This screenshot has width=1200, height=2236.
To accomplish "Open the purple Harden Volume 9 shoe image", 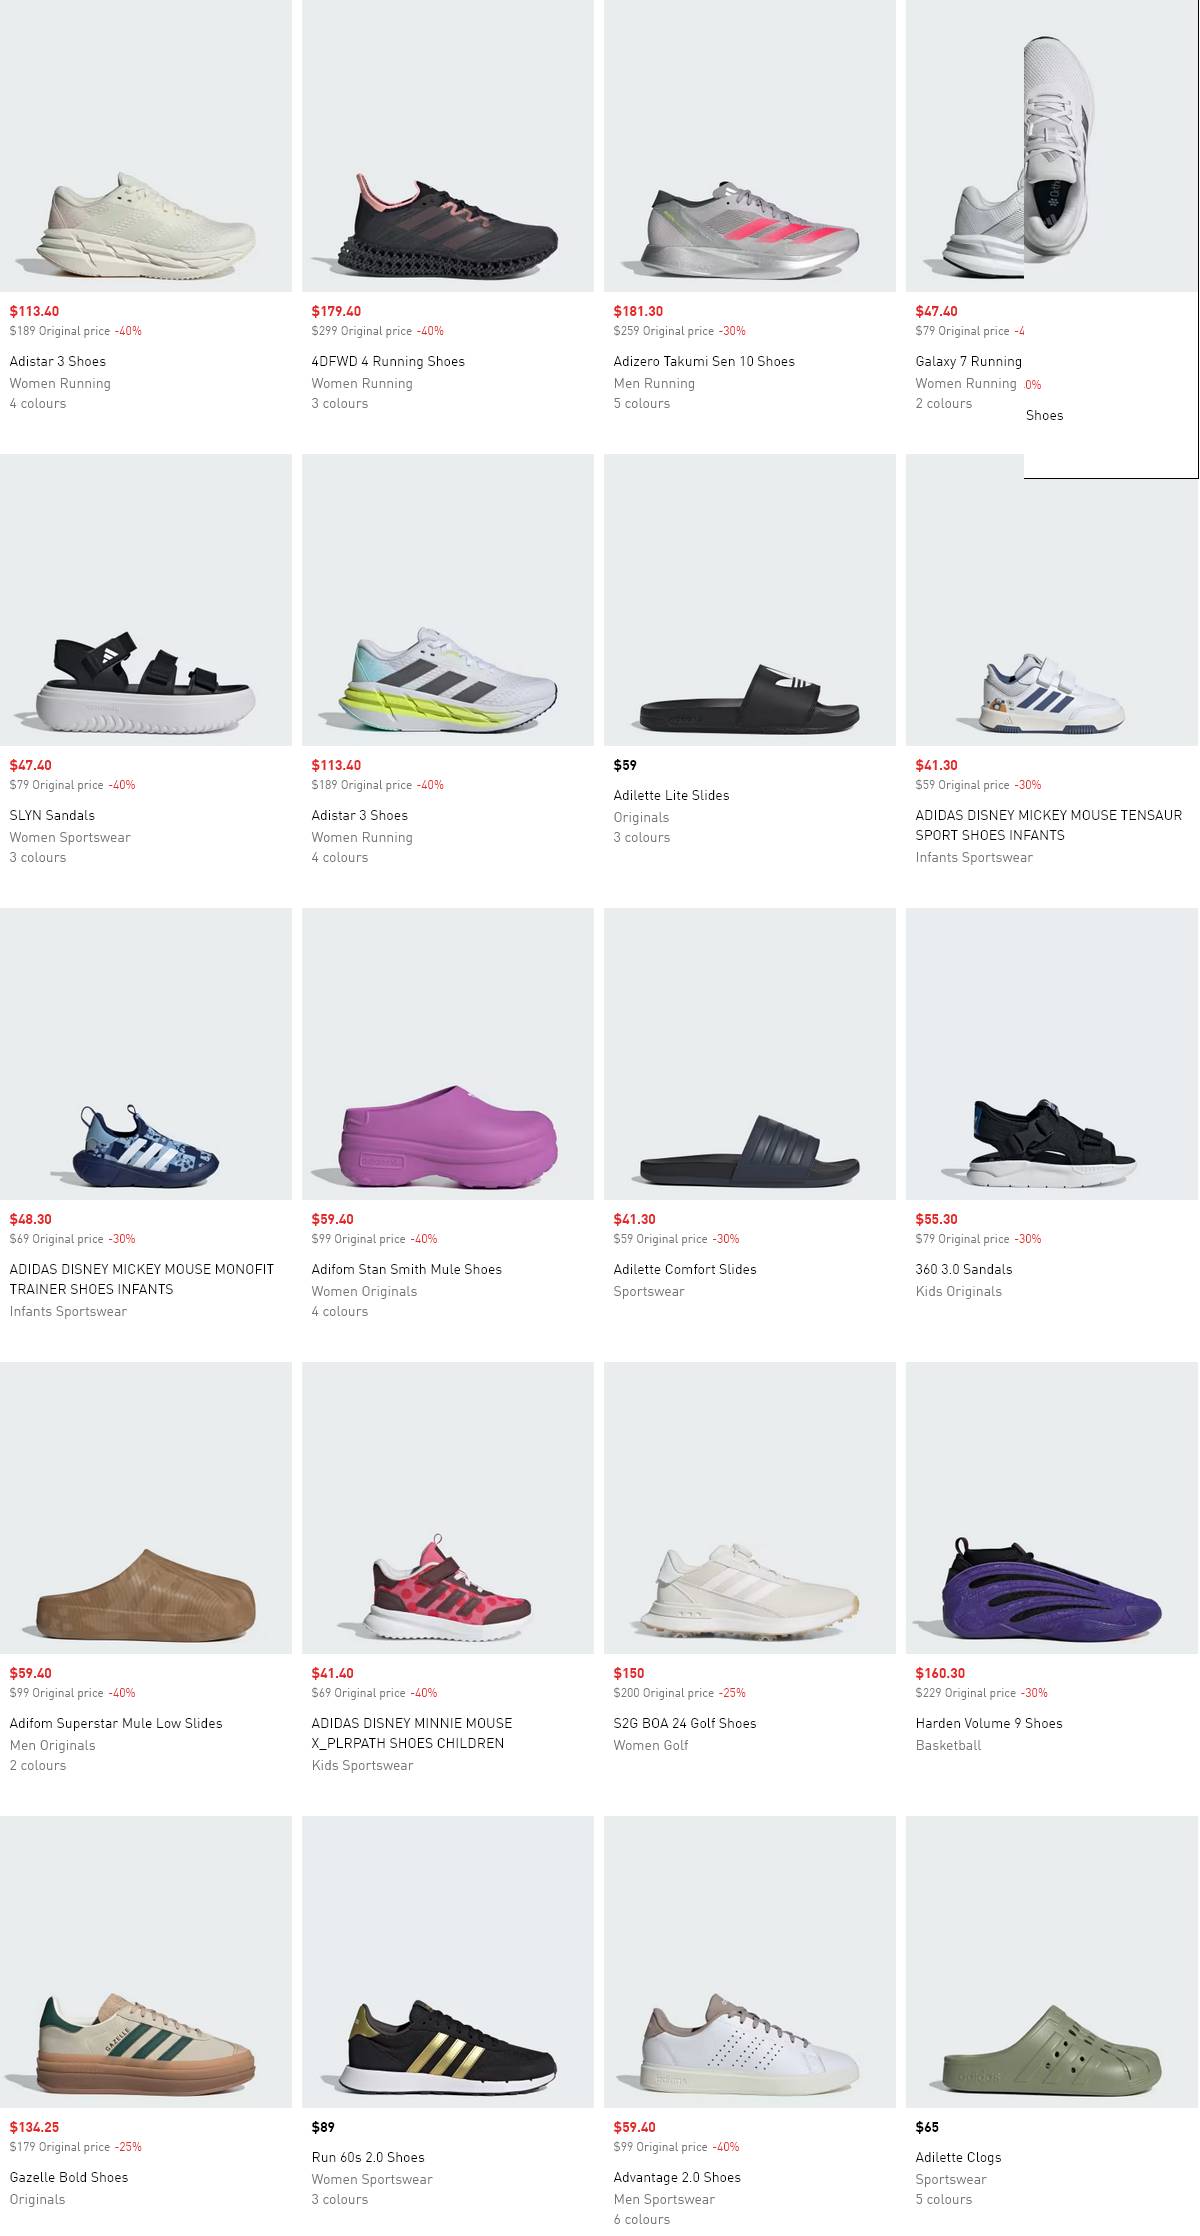I will coord(1052,1508).
